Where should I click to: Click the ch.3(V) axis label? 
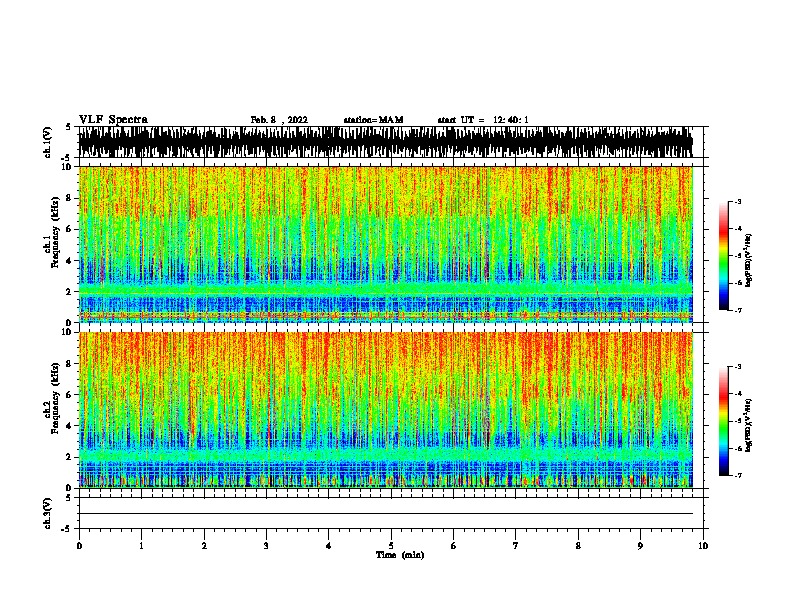48,513
